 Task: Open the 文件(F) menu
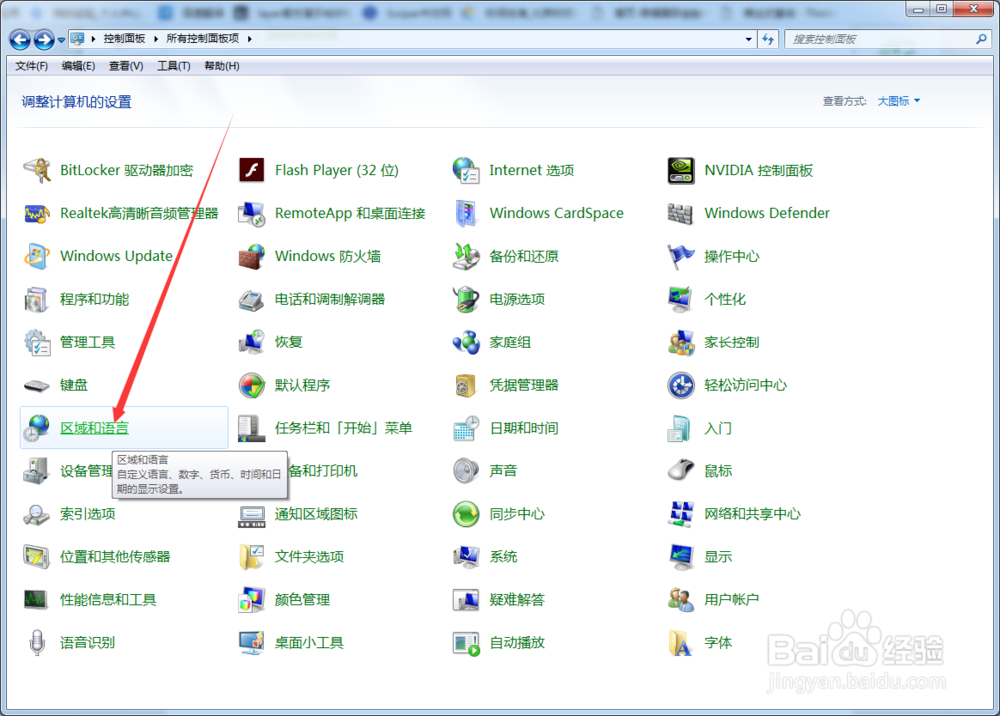tap(31, 66)
